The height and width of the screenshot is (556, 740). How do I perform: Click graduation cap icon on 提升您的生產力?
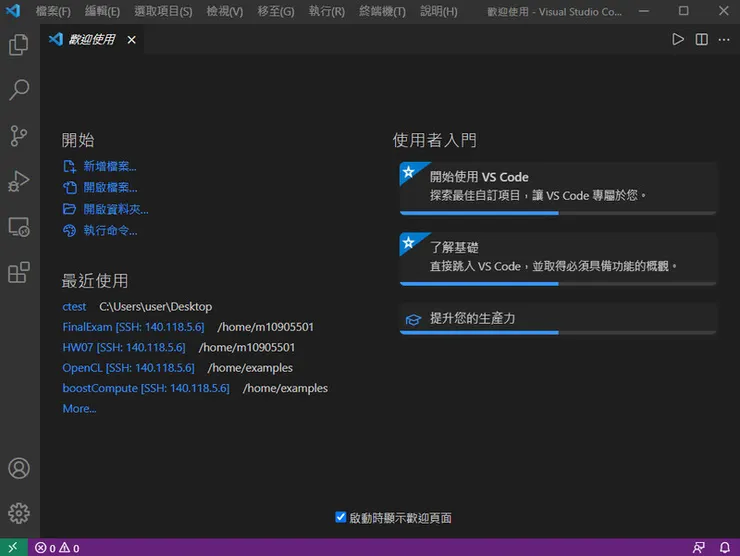point(413,320)
